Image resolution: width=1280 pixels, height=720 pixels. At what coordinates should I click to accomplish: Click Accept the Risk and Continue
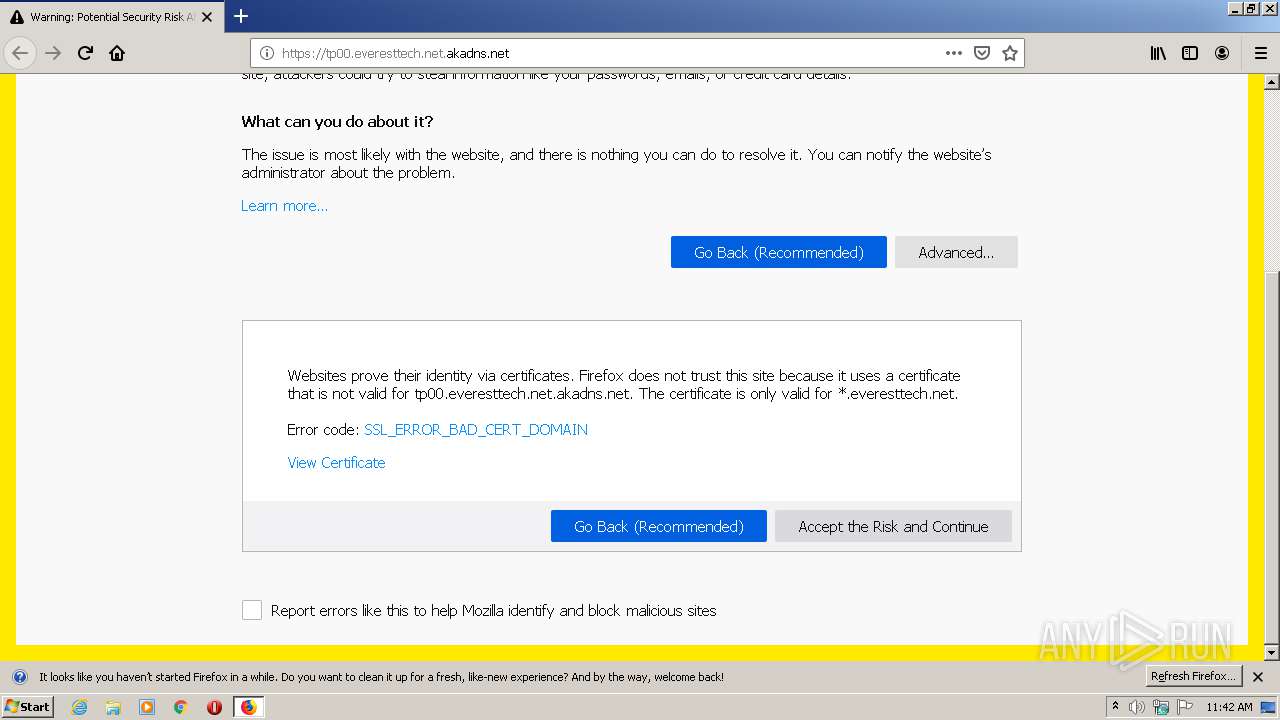click(x=893, y=526)
